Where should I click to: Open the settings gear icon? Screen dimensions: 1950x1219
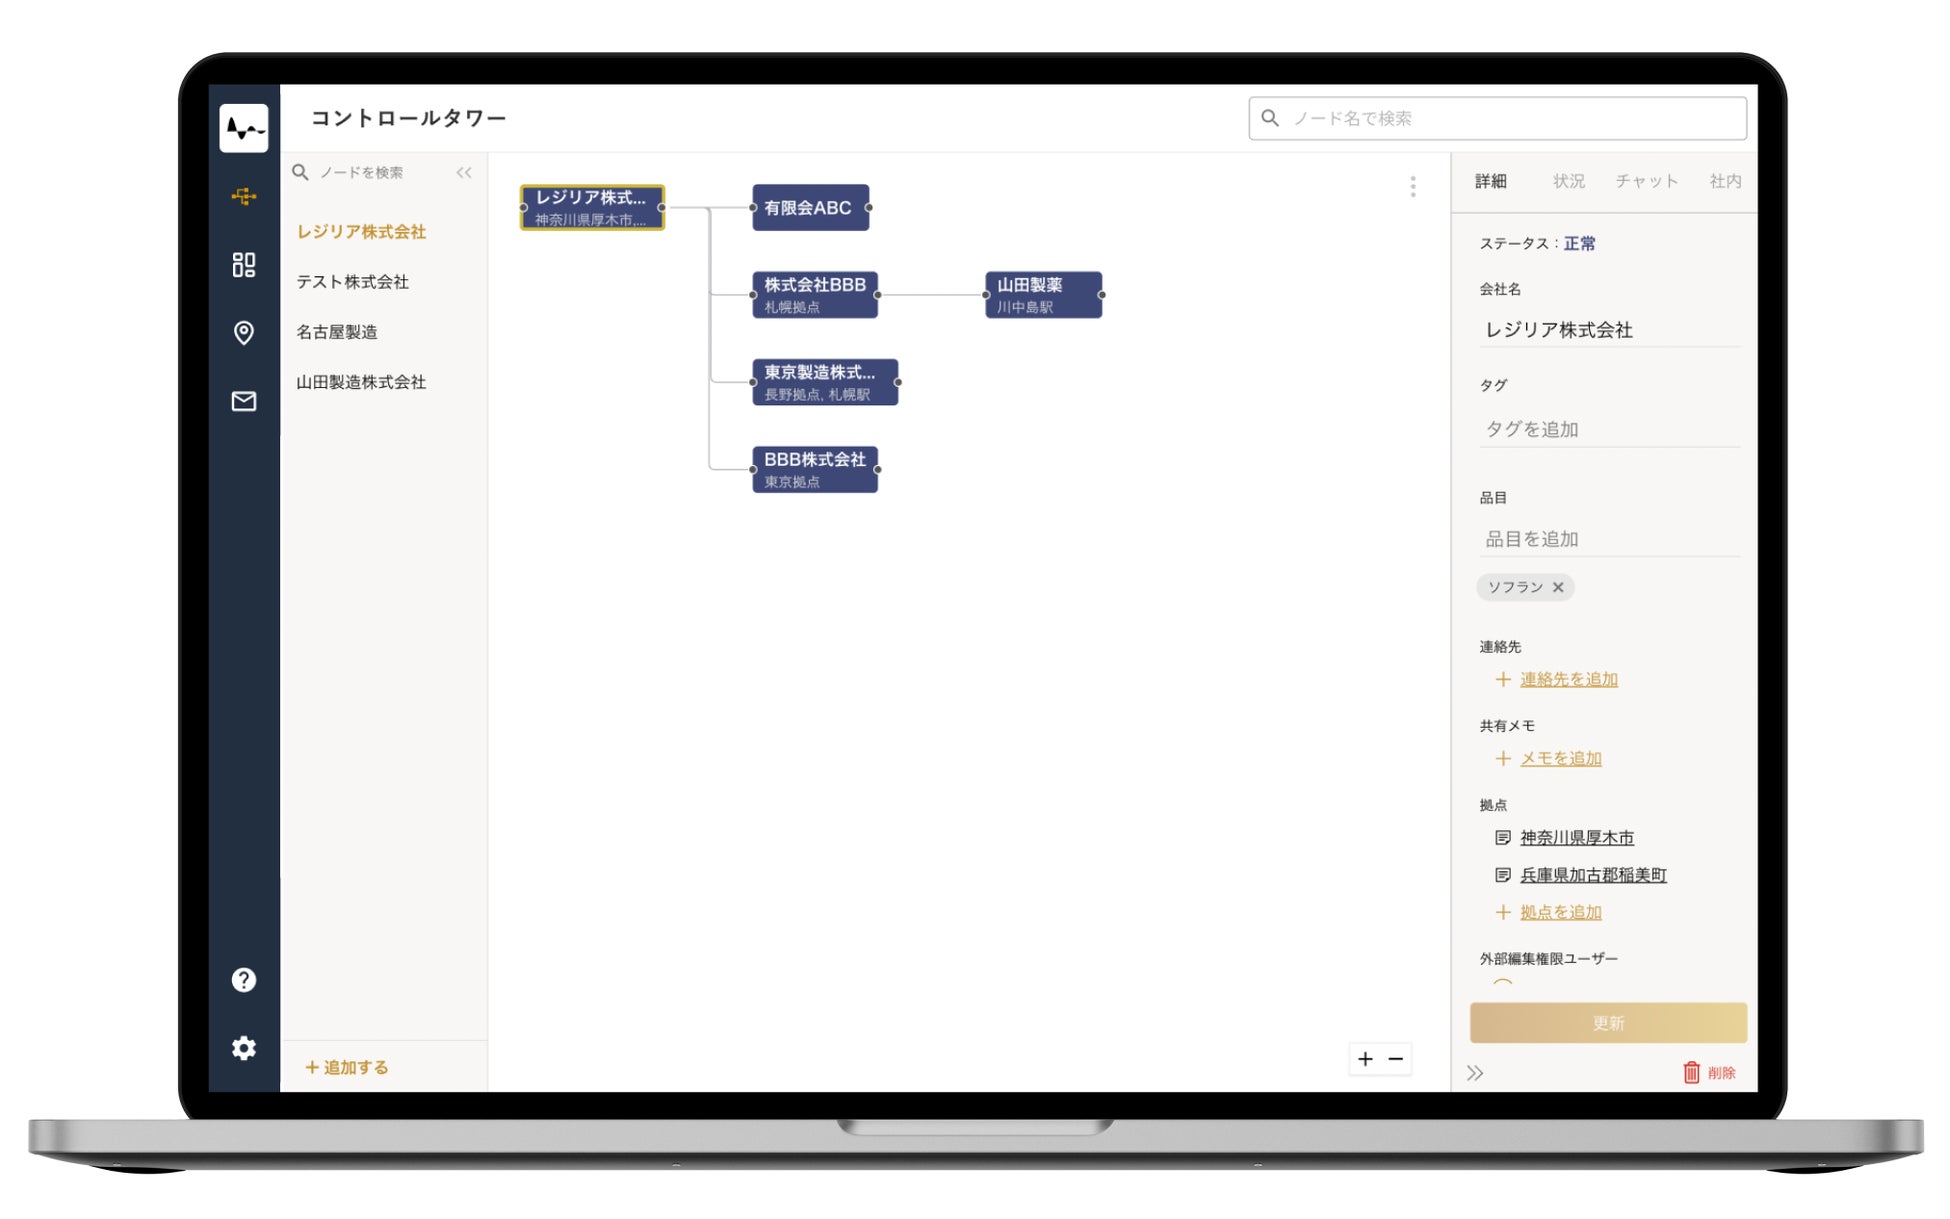click(243, 1048)
